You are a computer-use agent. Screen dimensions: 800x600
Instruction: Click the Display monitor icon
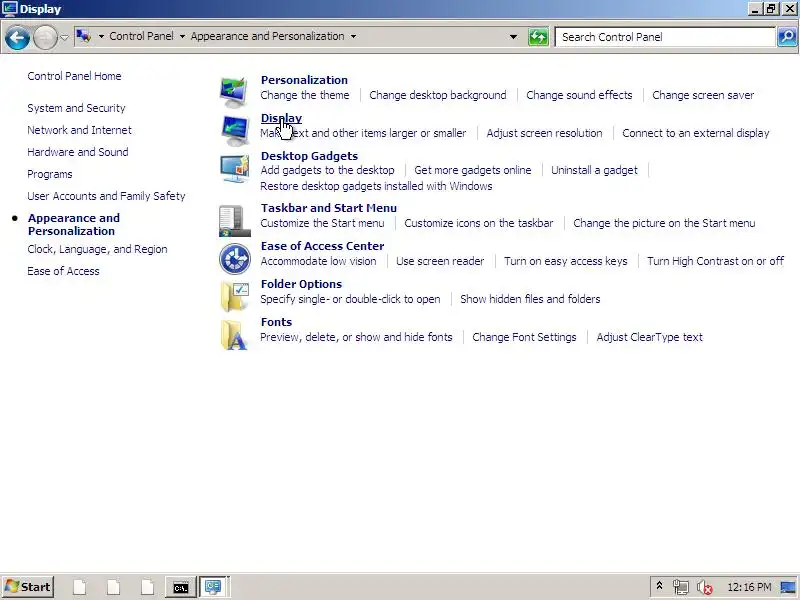234,130
